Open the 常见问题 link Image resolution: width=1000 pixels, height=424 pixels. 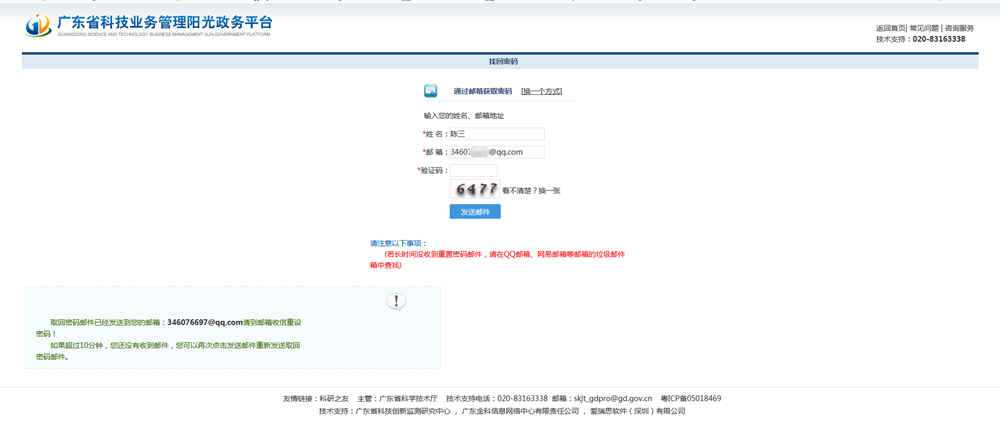pyautogui.click(x=924, y=28)
